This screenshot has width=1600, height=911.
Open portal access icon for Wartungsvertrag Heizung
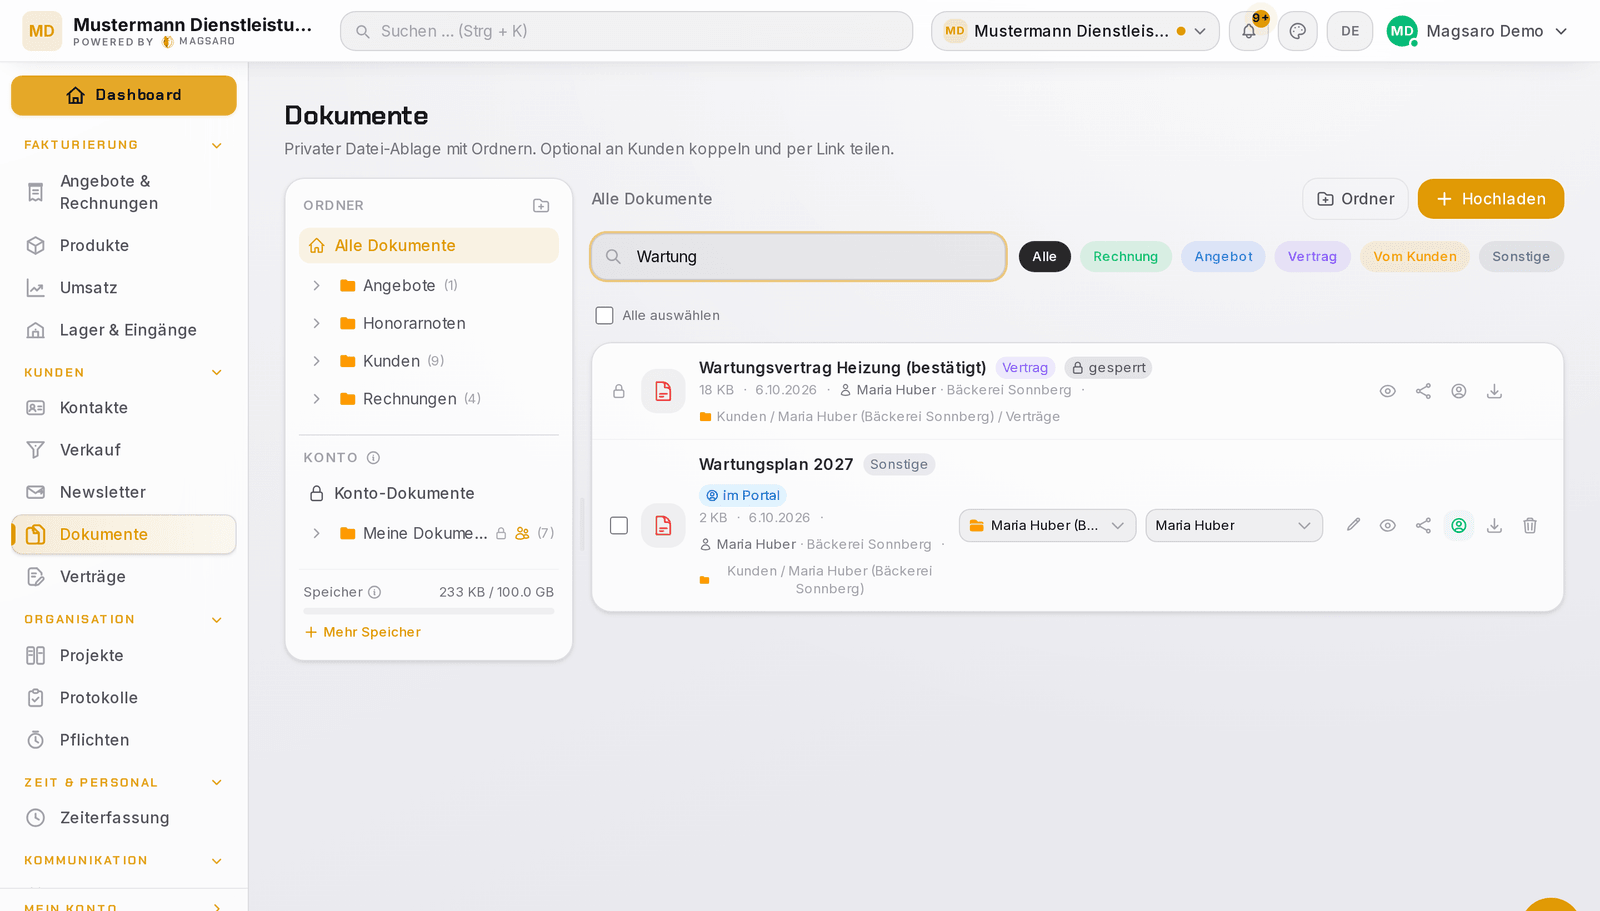[1459, 391]
